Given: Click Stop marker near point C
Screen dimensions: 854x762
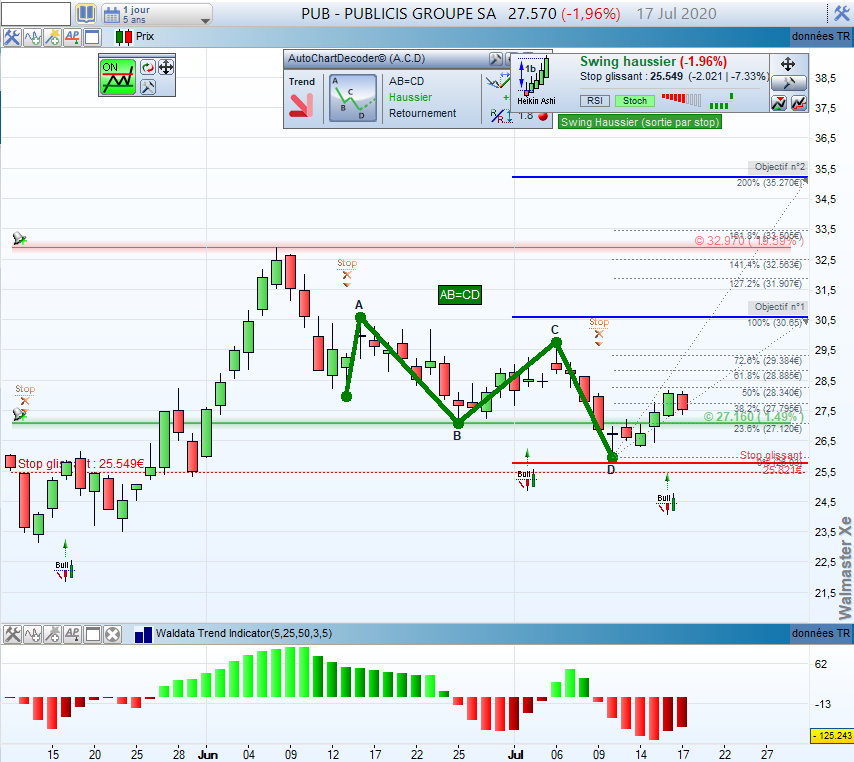Looking at the screenshot, I should [x=599, y=331].
